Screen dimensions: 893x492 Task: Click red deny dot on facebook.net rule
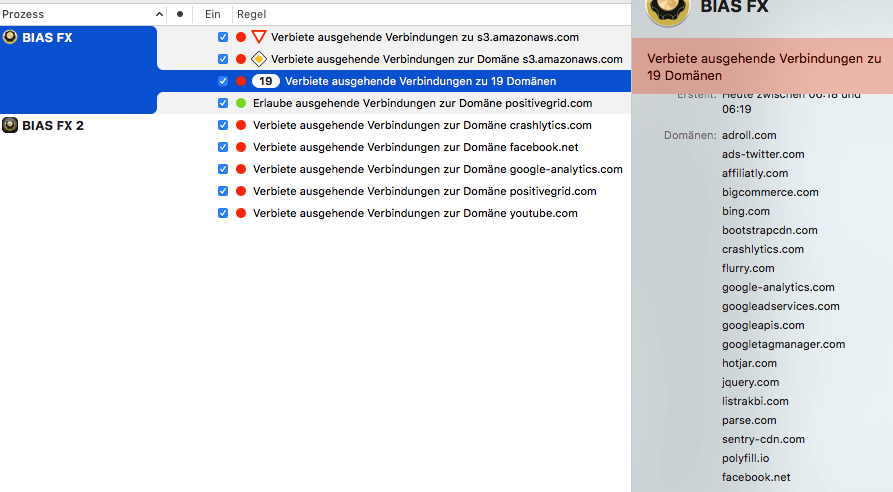click(x=241, y=147)
